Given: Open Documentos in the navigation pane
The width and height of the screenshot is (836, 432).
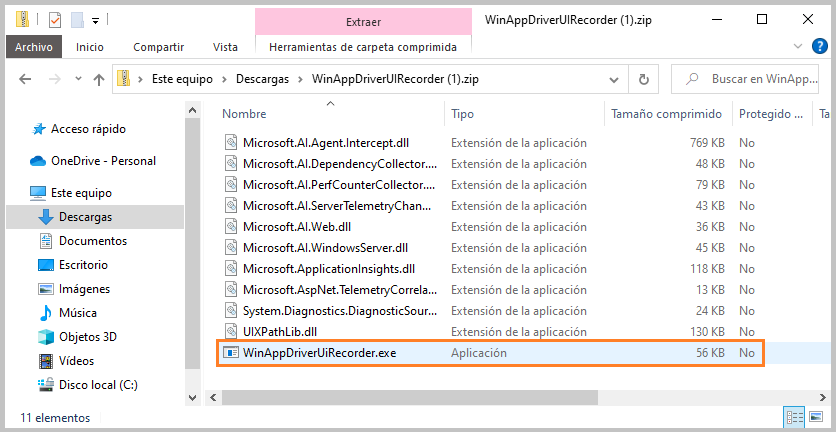Looking at the screenshot, I should click(x=83, y=241).
